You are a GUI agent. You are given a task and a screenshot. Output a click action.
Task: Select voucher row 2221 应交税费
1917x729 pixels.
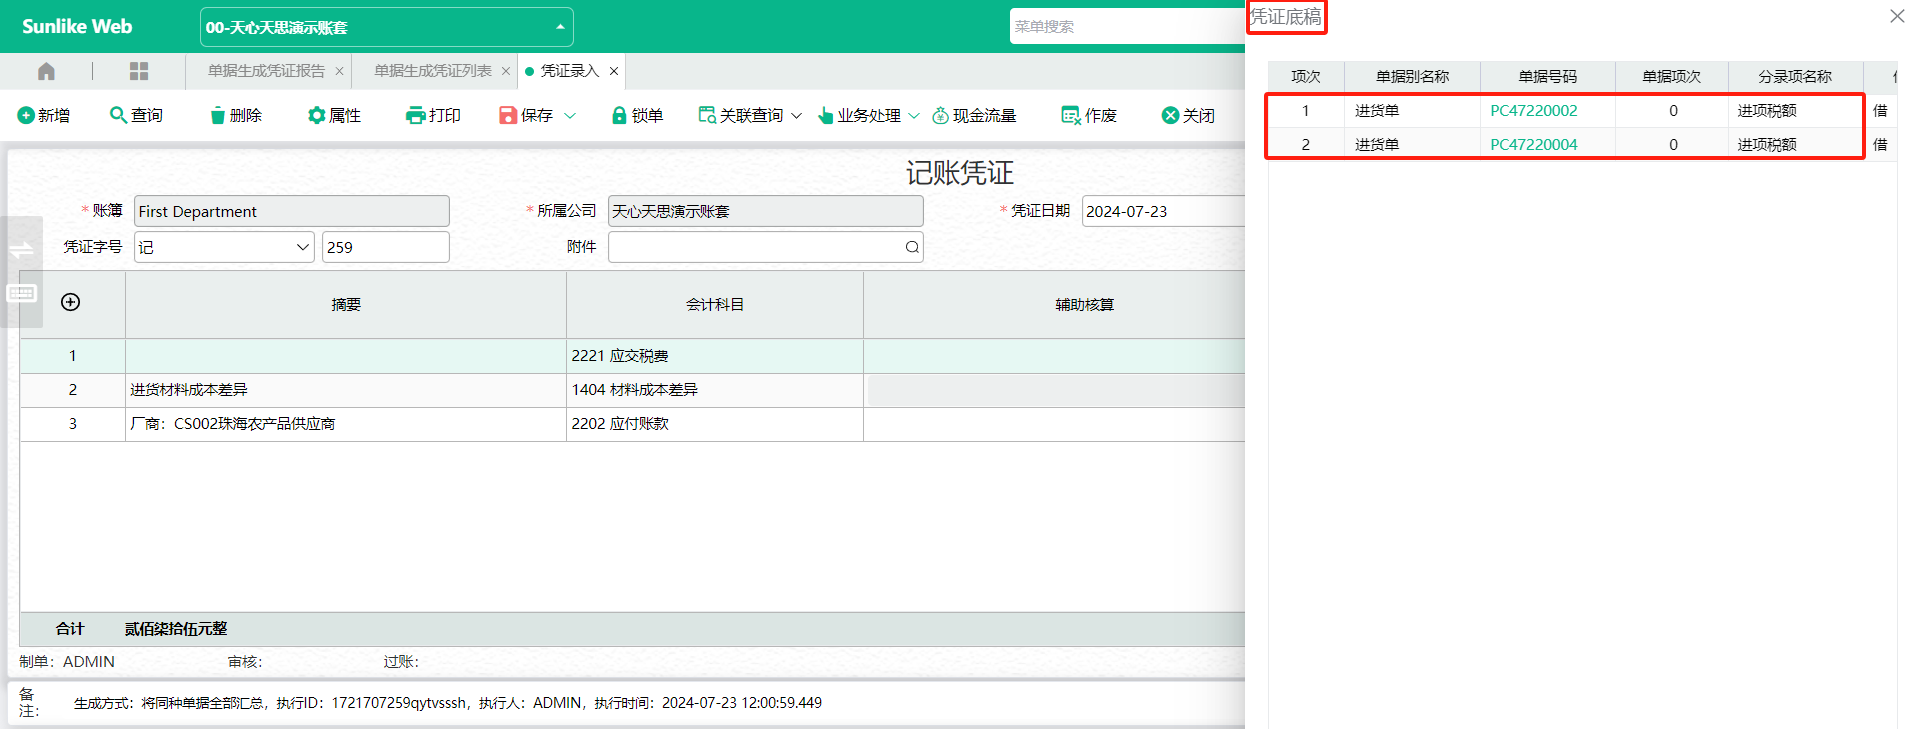pos(632,356)
